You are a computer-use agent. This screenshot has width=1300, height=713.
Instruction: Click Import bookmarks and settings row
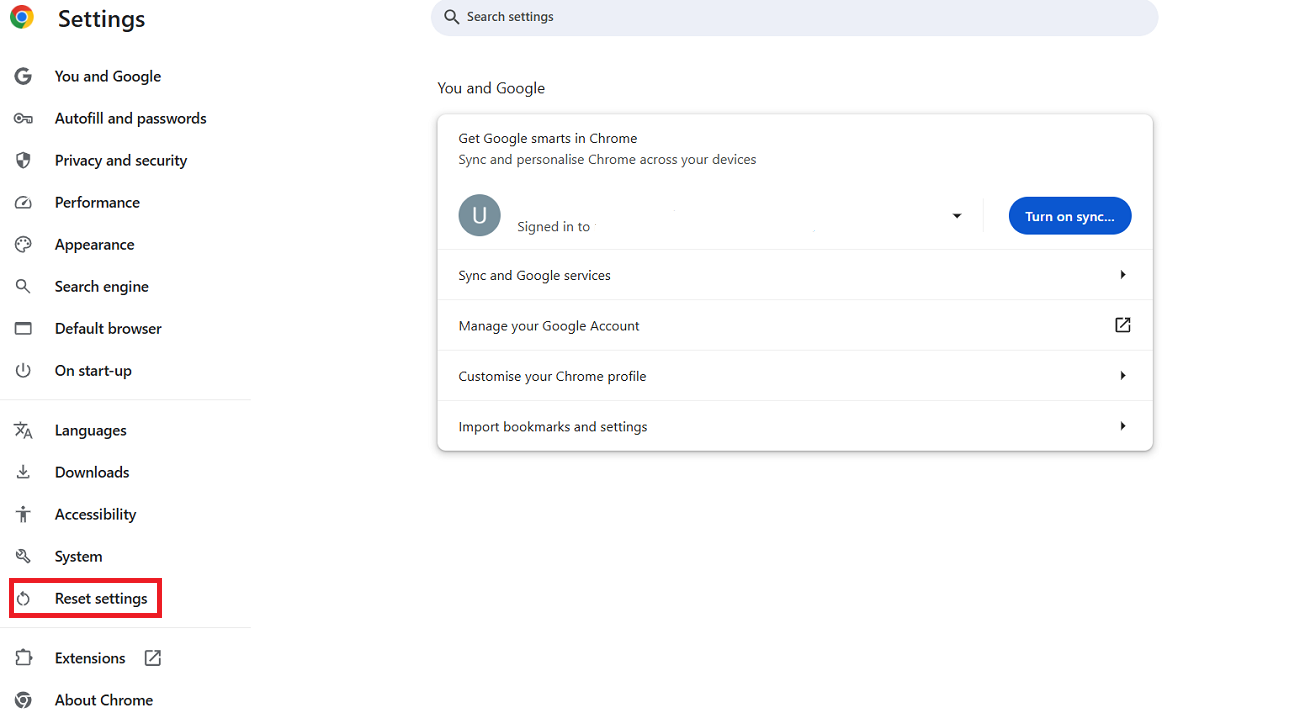[795, 426]
